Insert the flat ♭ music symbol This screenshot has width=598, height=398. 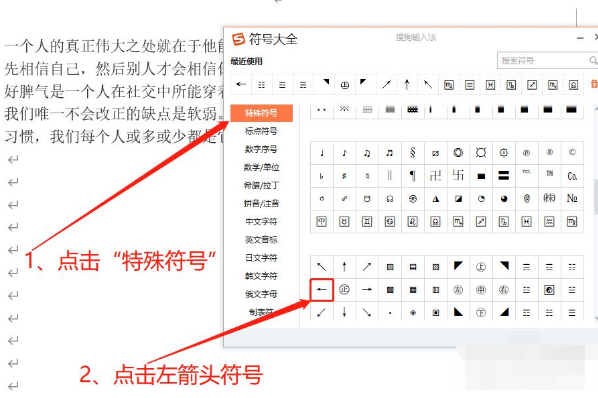[x=322, y=176]
